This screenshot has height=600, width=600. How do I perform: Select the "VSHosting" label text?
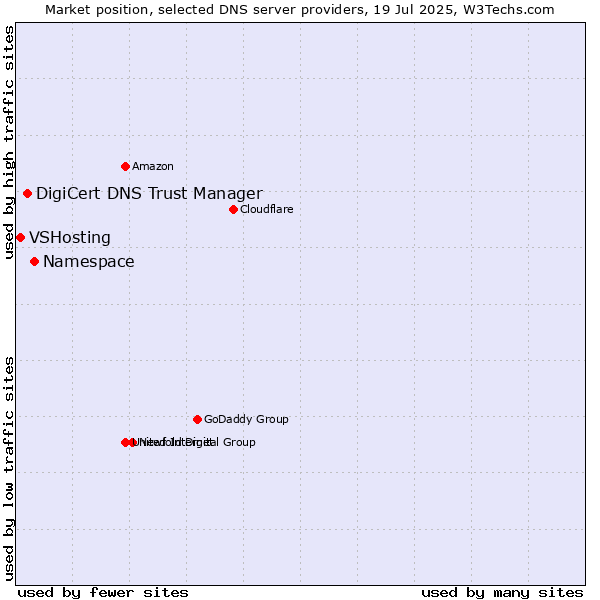coord(70,238)
